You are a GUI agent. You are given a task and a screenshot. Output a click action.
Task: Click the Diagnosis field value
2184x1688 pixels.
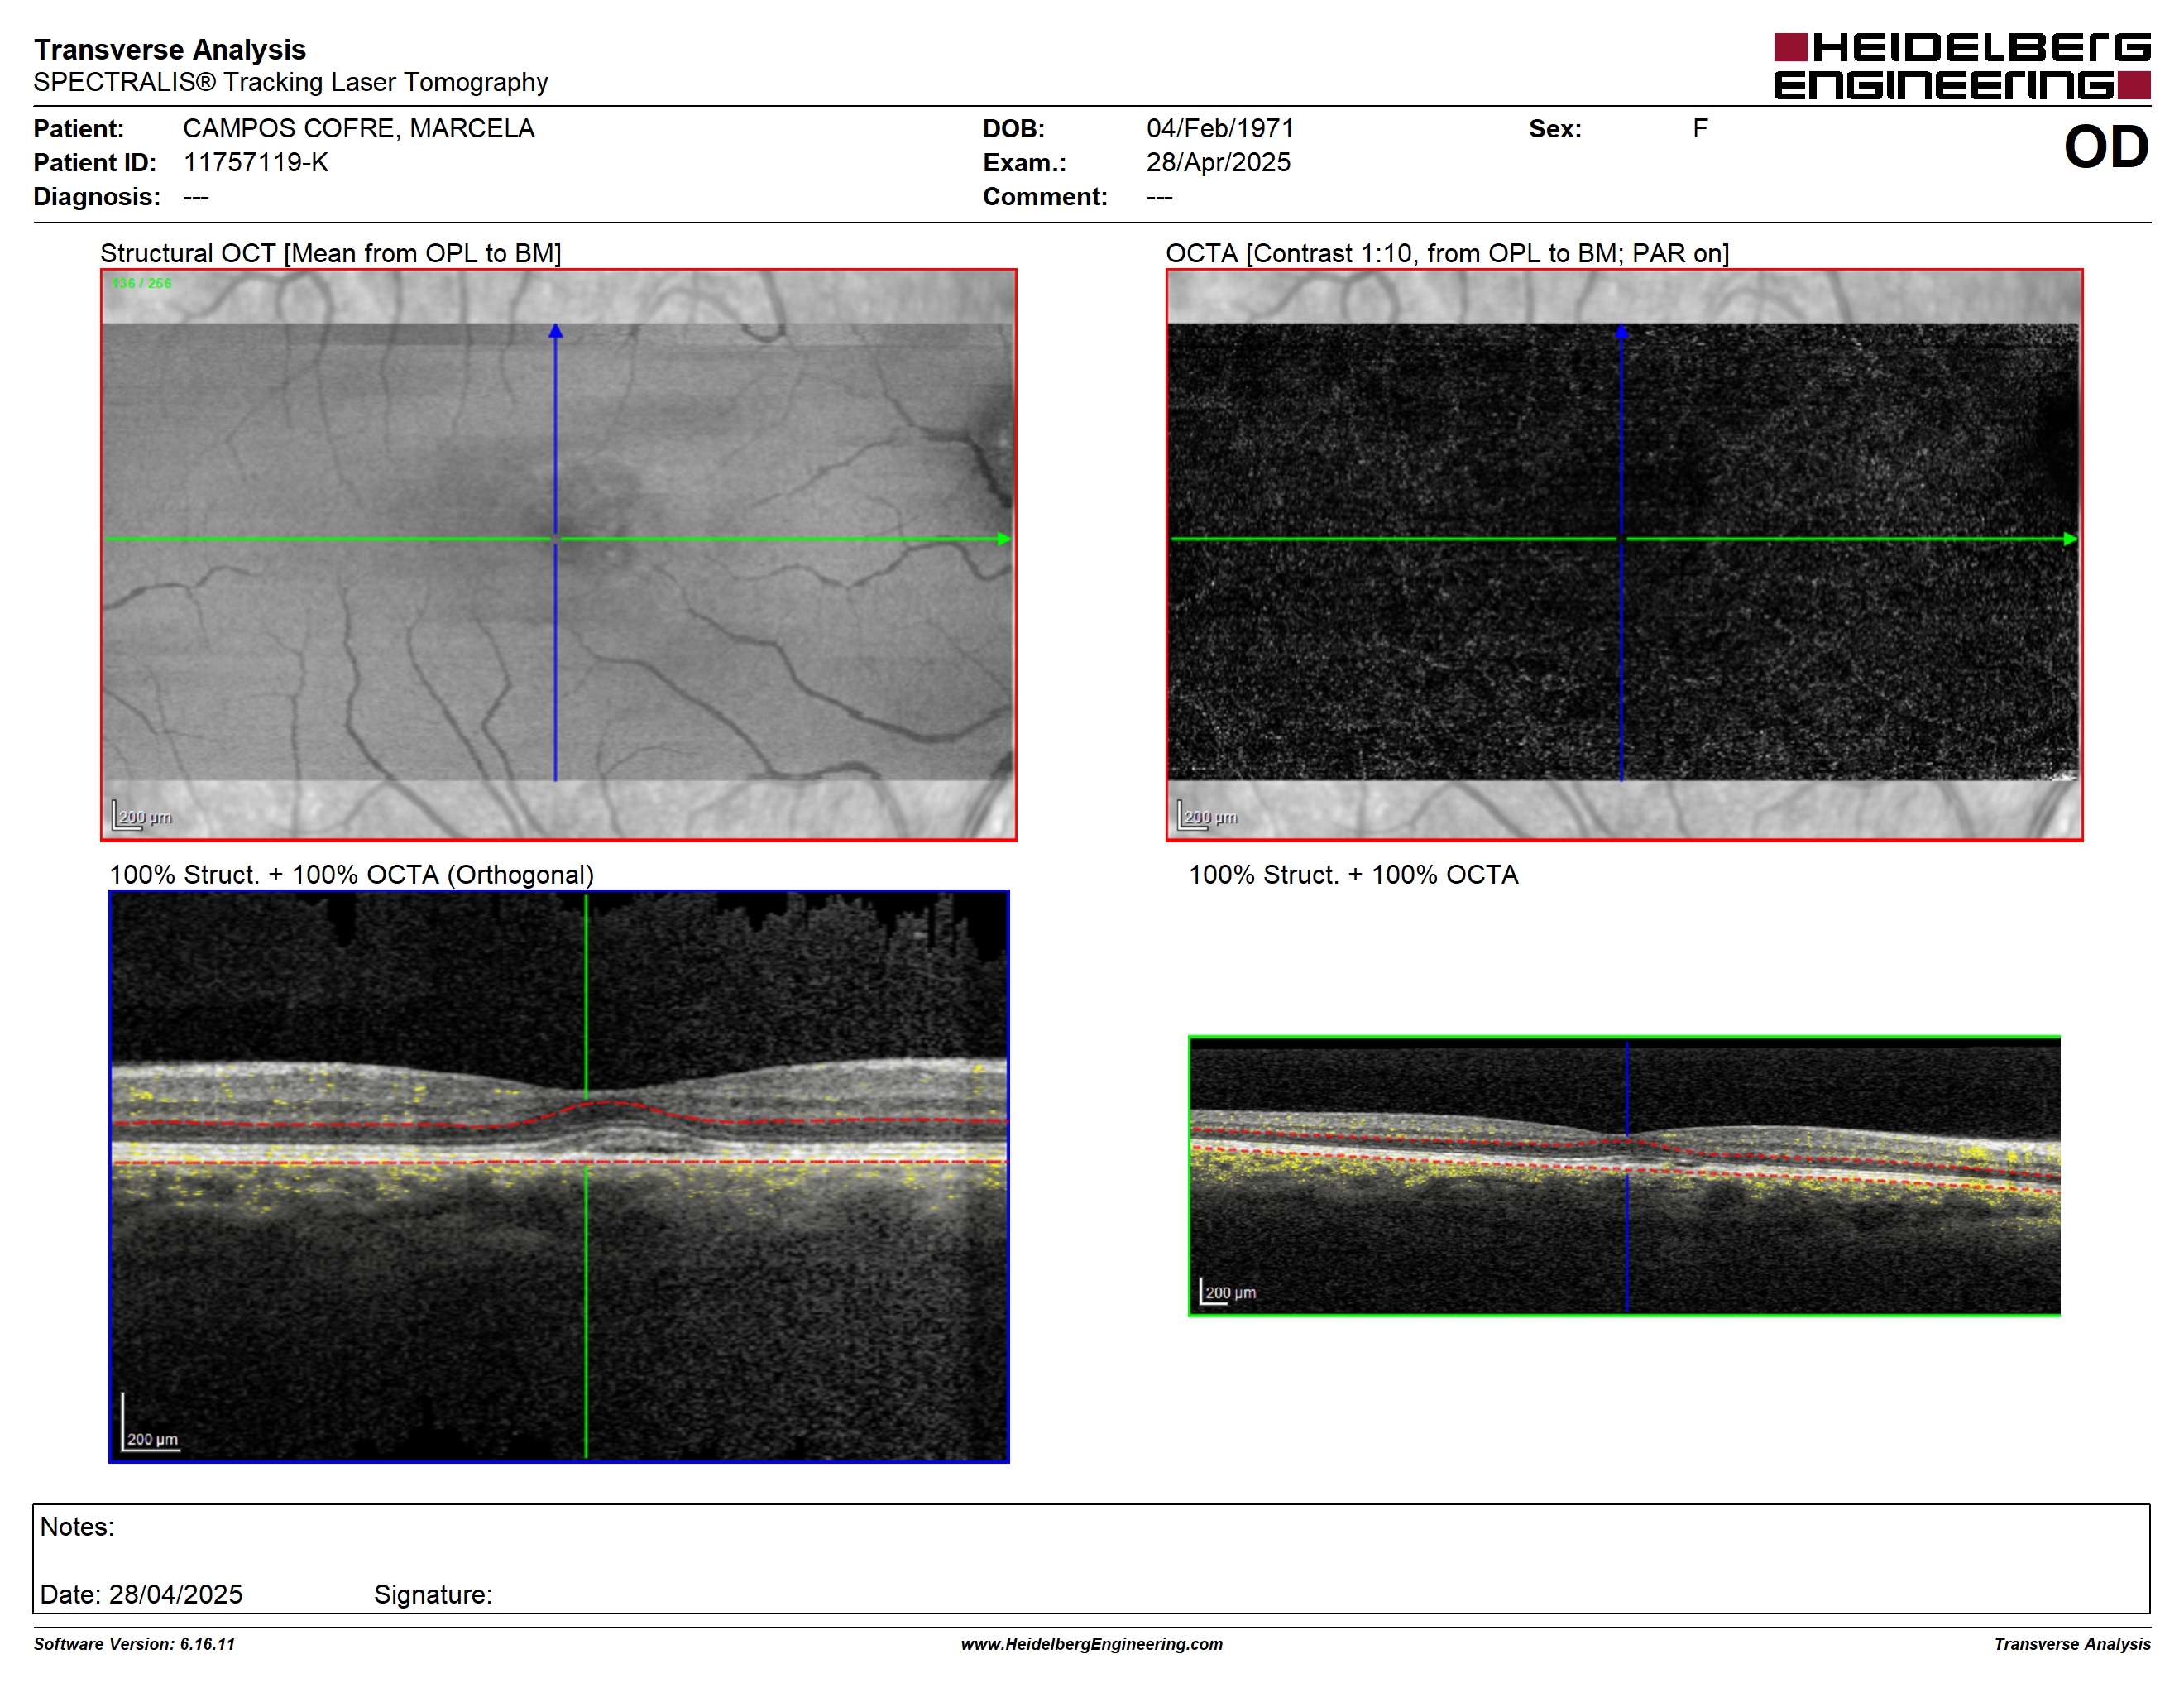[x=196, y=197]
